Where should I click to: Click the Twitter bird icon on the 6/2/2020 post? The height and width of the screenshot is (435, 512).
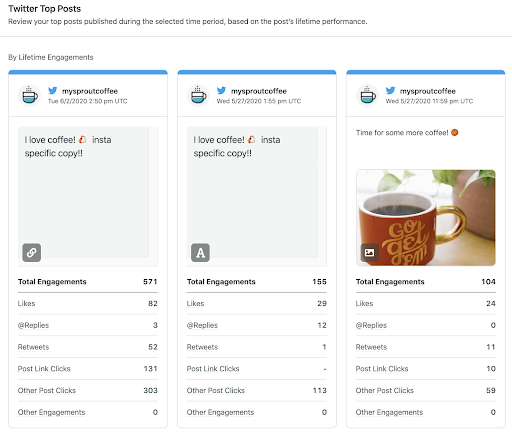pyautogui.click(x=53, y=91)
